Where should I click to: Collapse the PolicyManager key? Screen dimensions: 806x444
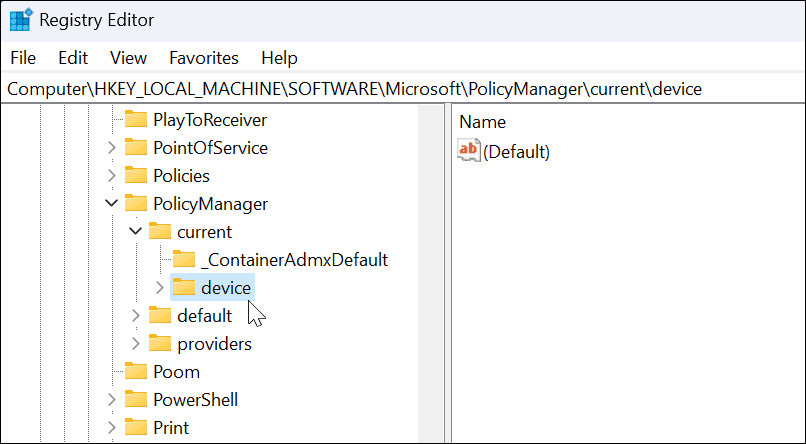point(110,204)
